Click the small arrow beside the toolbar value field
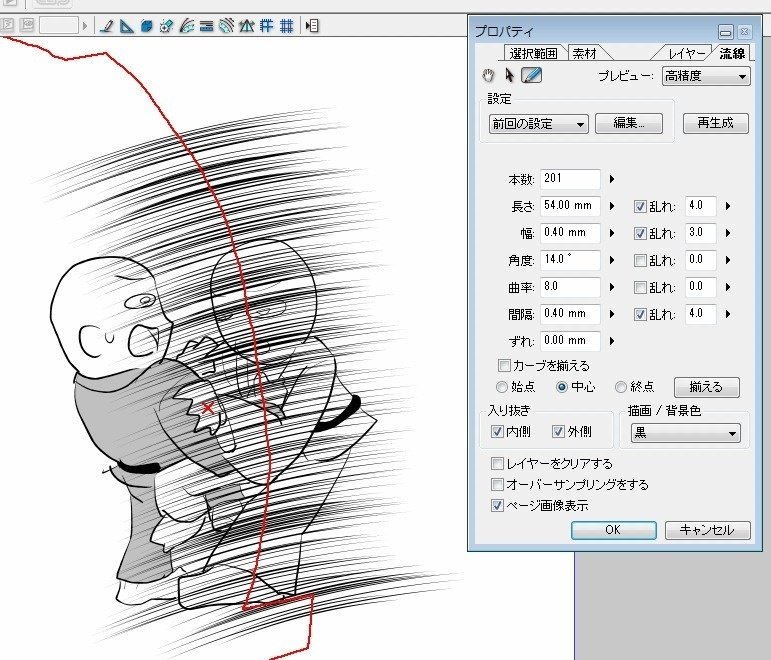 [x=85, y=26]
